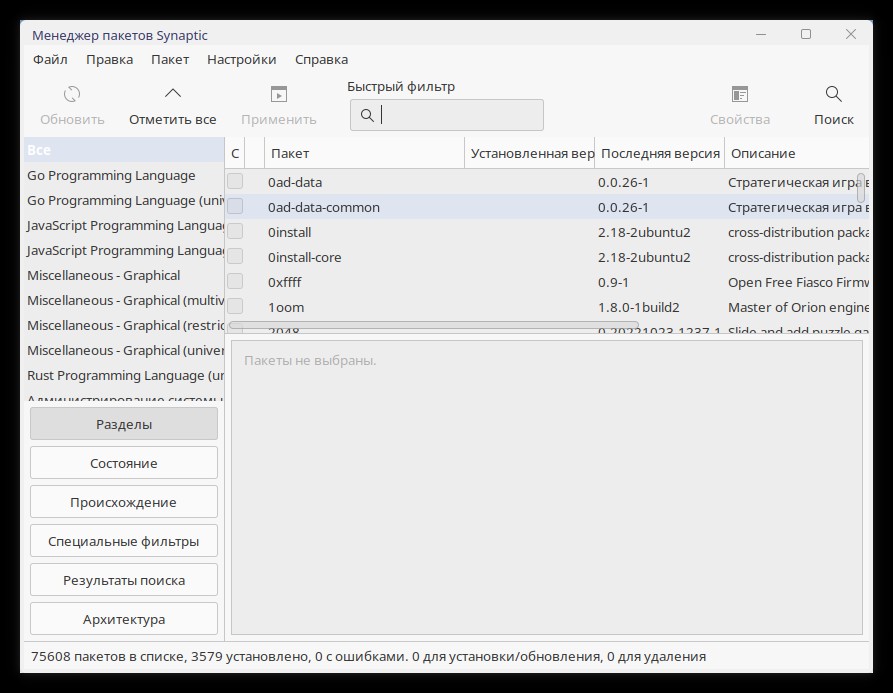Click the Описание column header
The height and width of the screenshot is (693, 893).
(797, 153)
